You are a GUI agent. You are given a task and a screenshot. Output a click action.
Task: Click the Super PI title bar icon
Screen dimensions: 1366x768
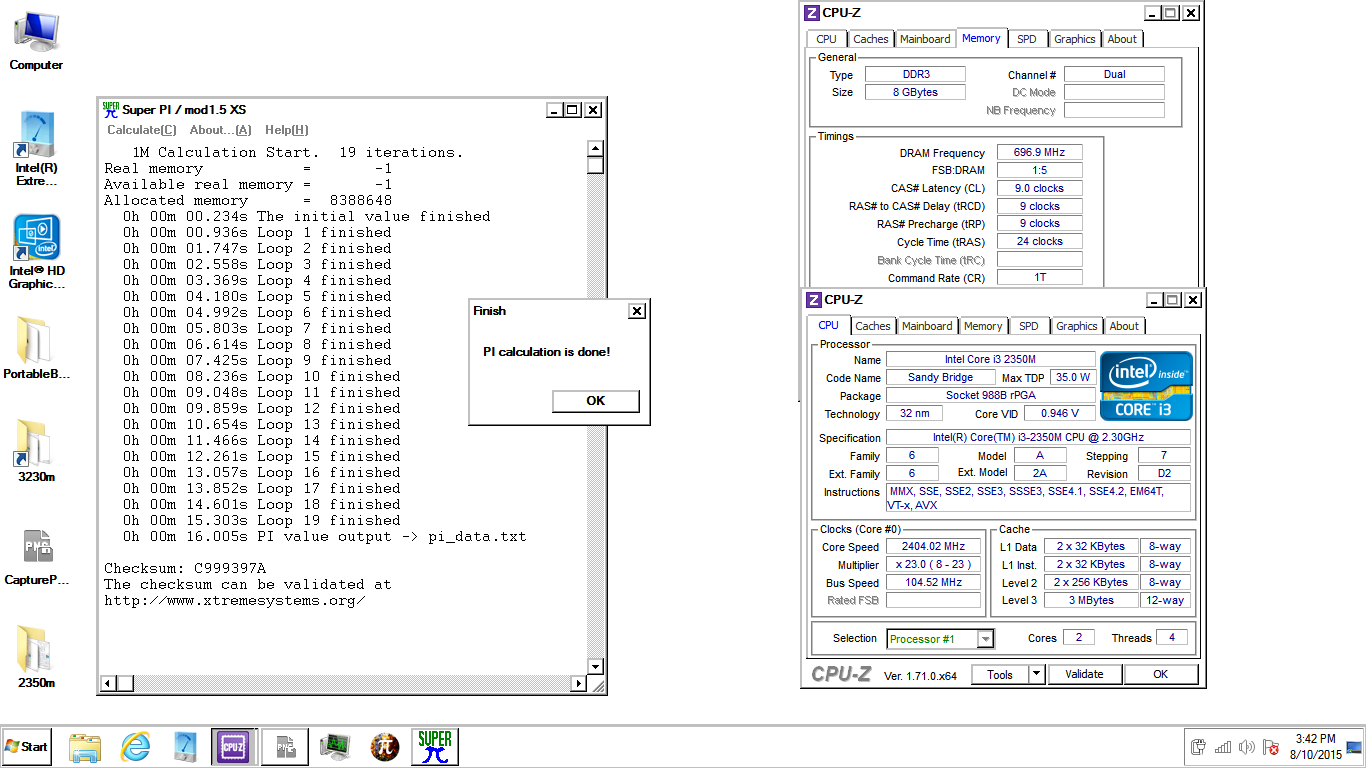click(111, 110)
